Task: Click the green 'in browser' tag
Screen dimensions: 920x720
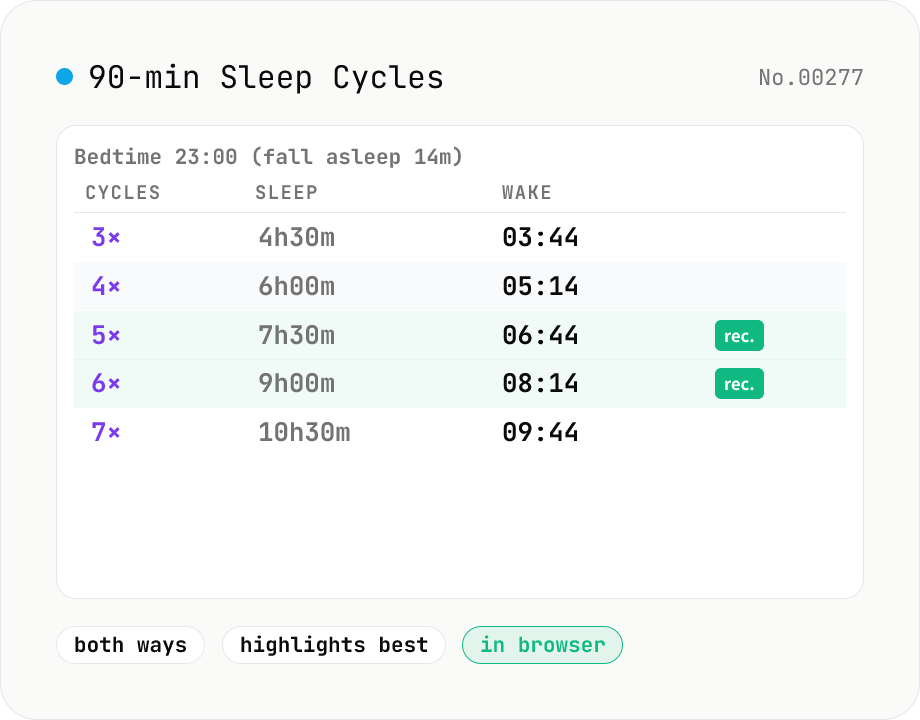Action: point(542,645)
